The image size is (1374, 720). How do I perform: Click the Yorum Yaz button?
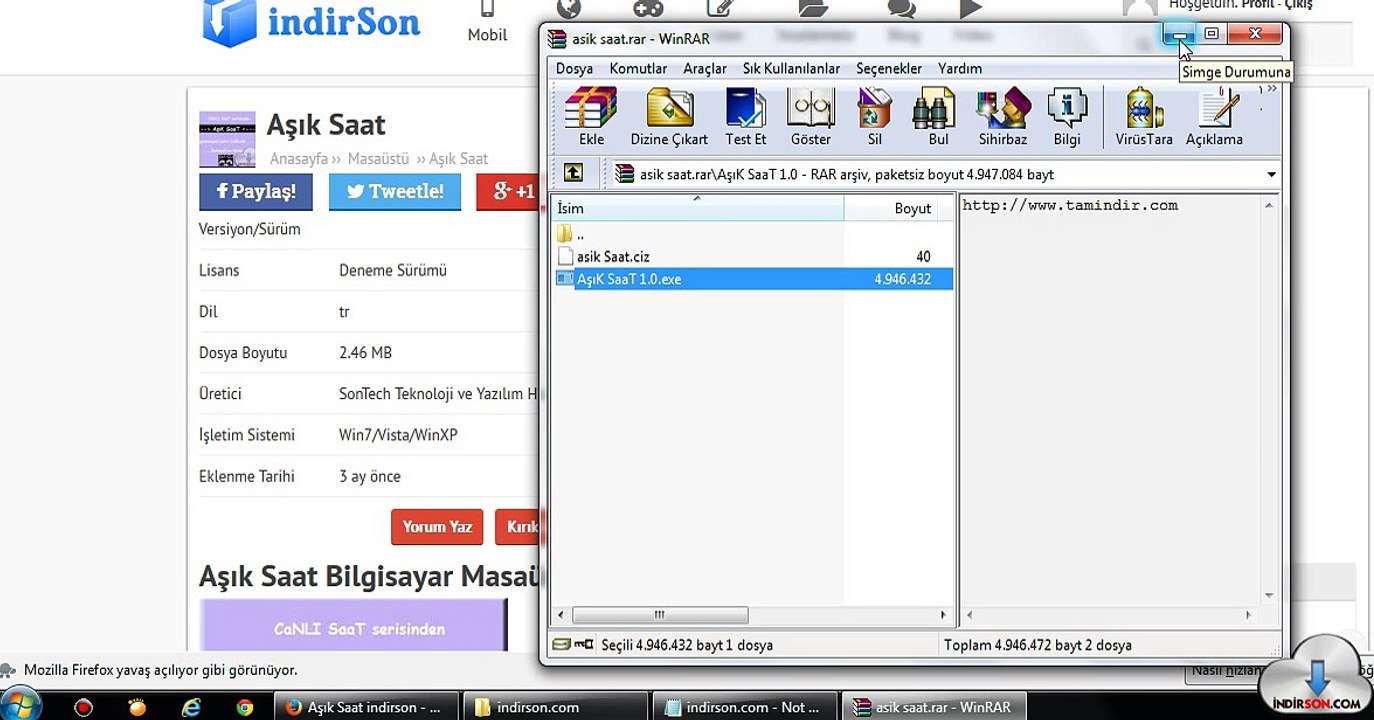click(x=437, y=527)
